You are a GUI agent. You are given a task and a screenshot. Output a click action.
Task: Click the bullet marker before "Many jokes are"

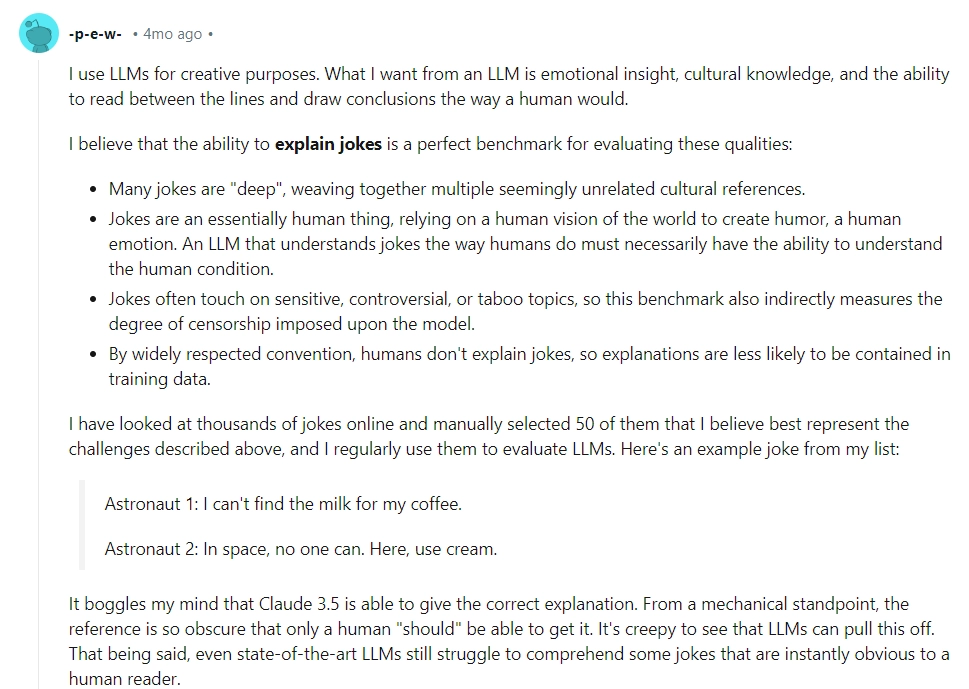point(93,189)
